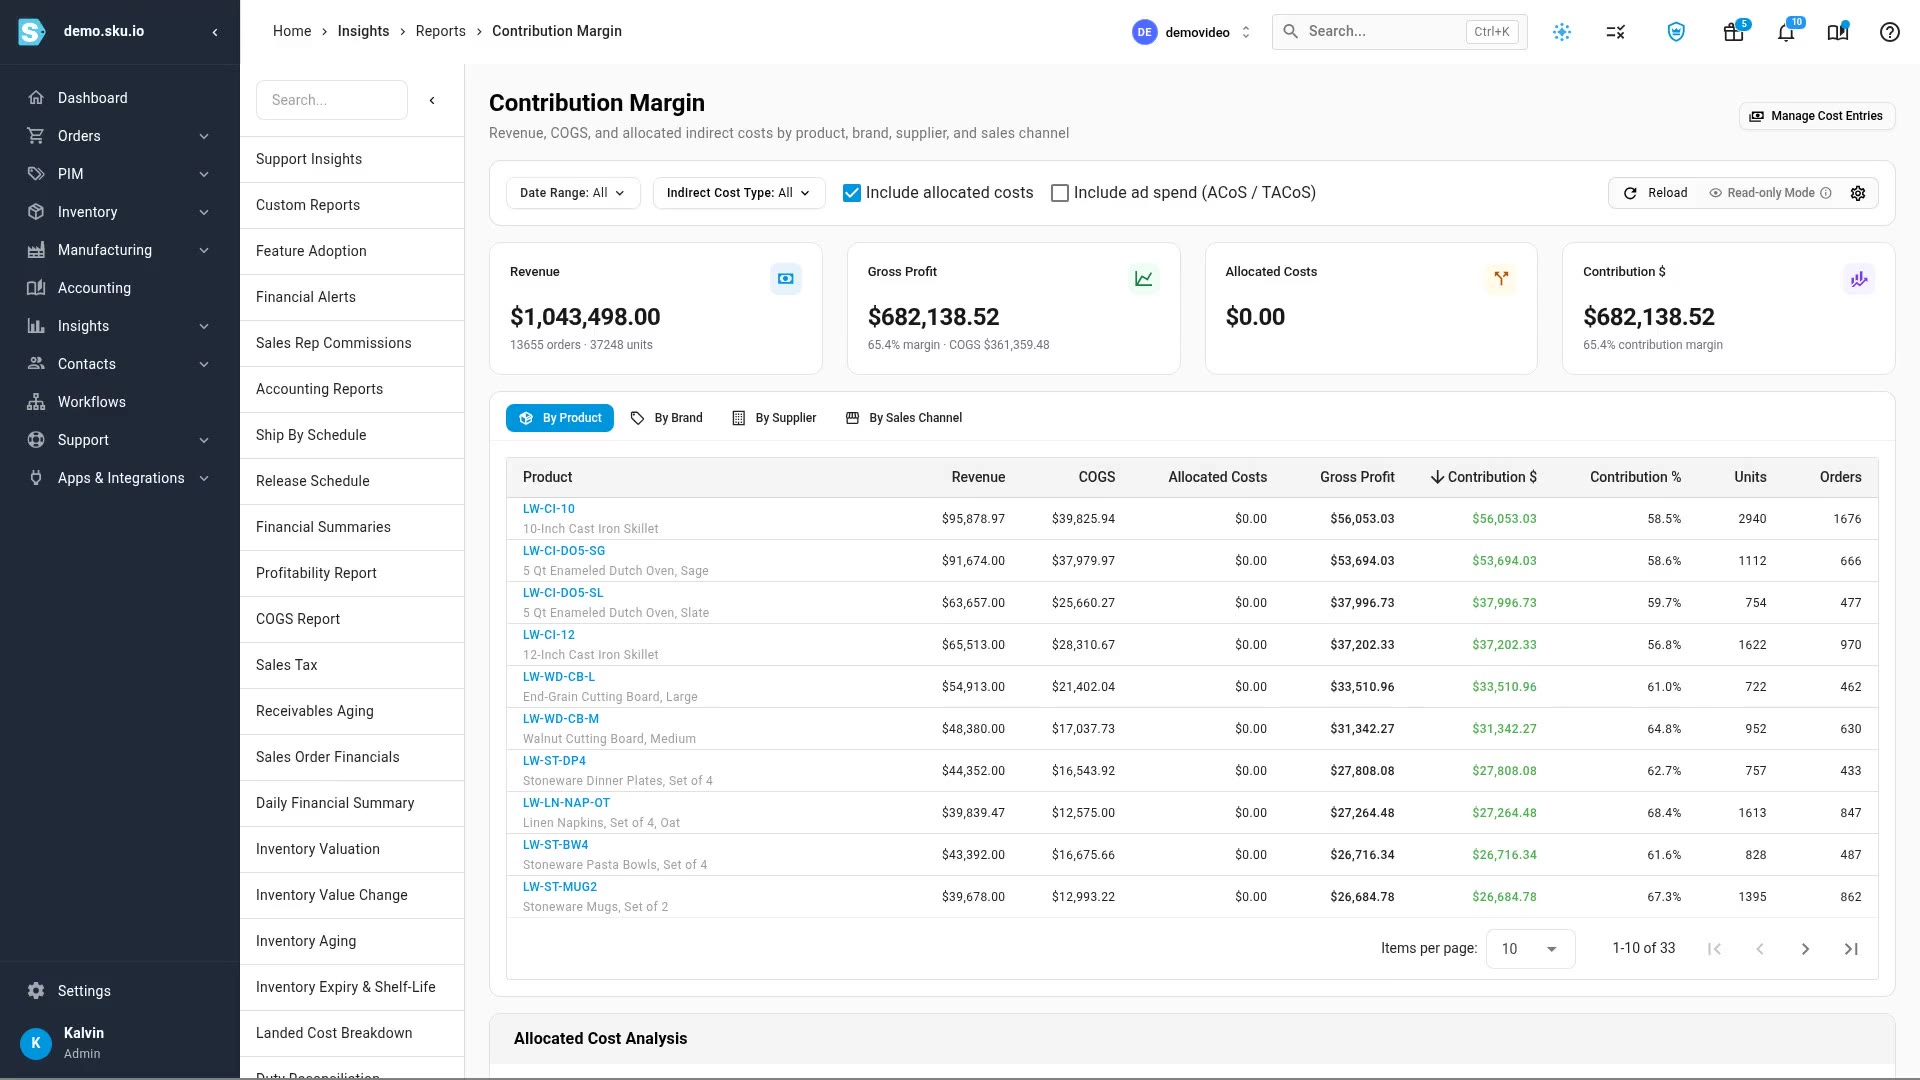Expand the Inventory sidebar section

pos(120,212)
